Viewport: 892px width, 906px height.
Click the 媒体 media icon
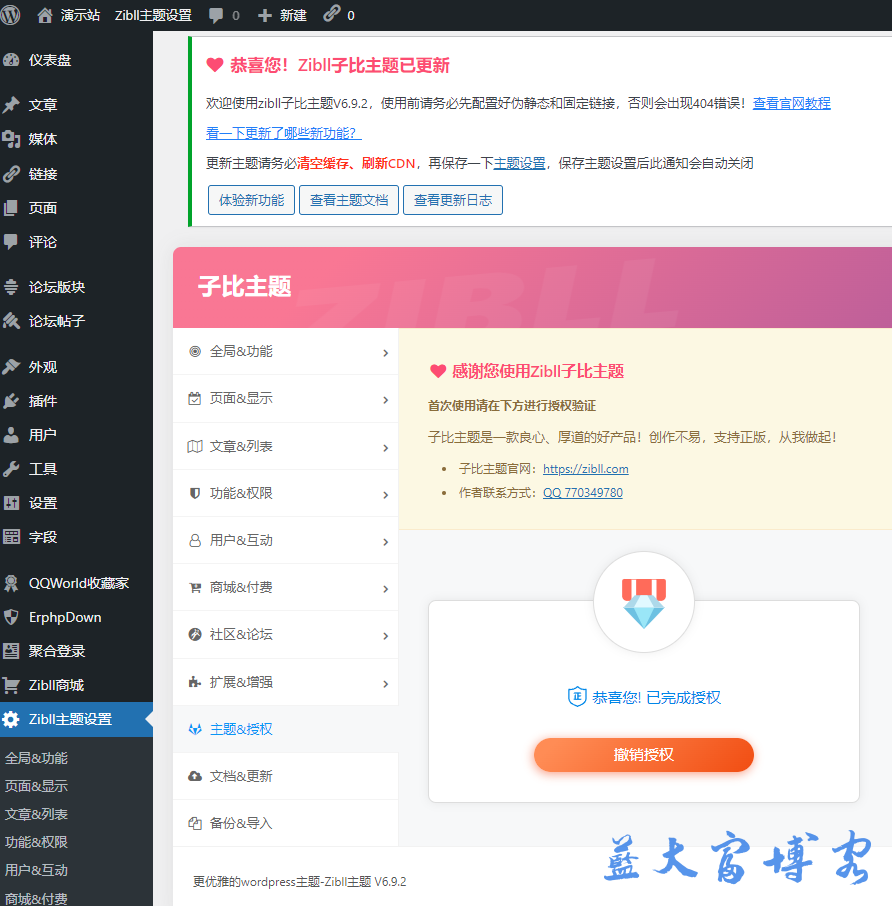click(11, 139)
